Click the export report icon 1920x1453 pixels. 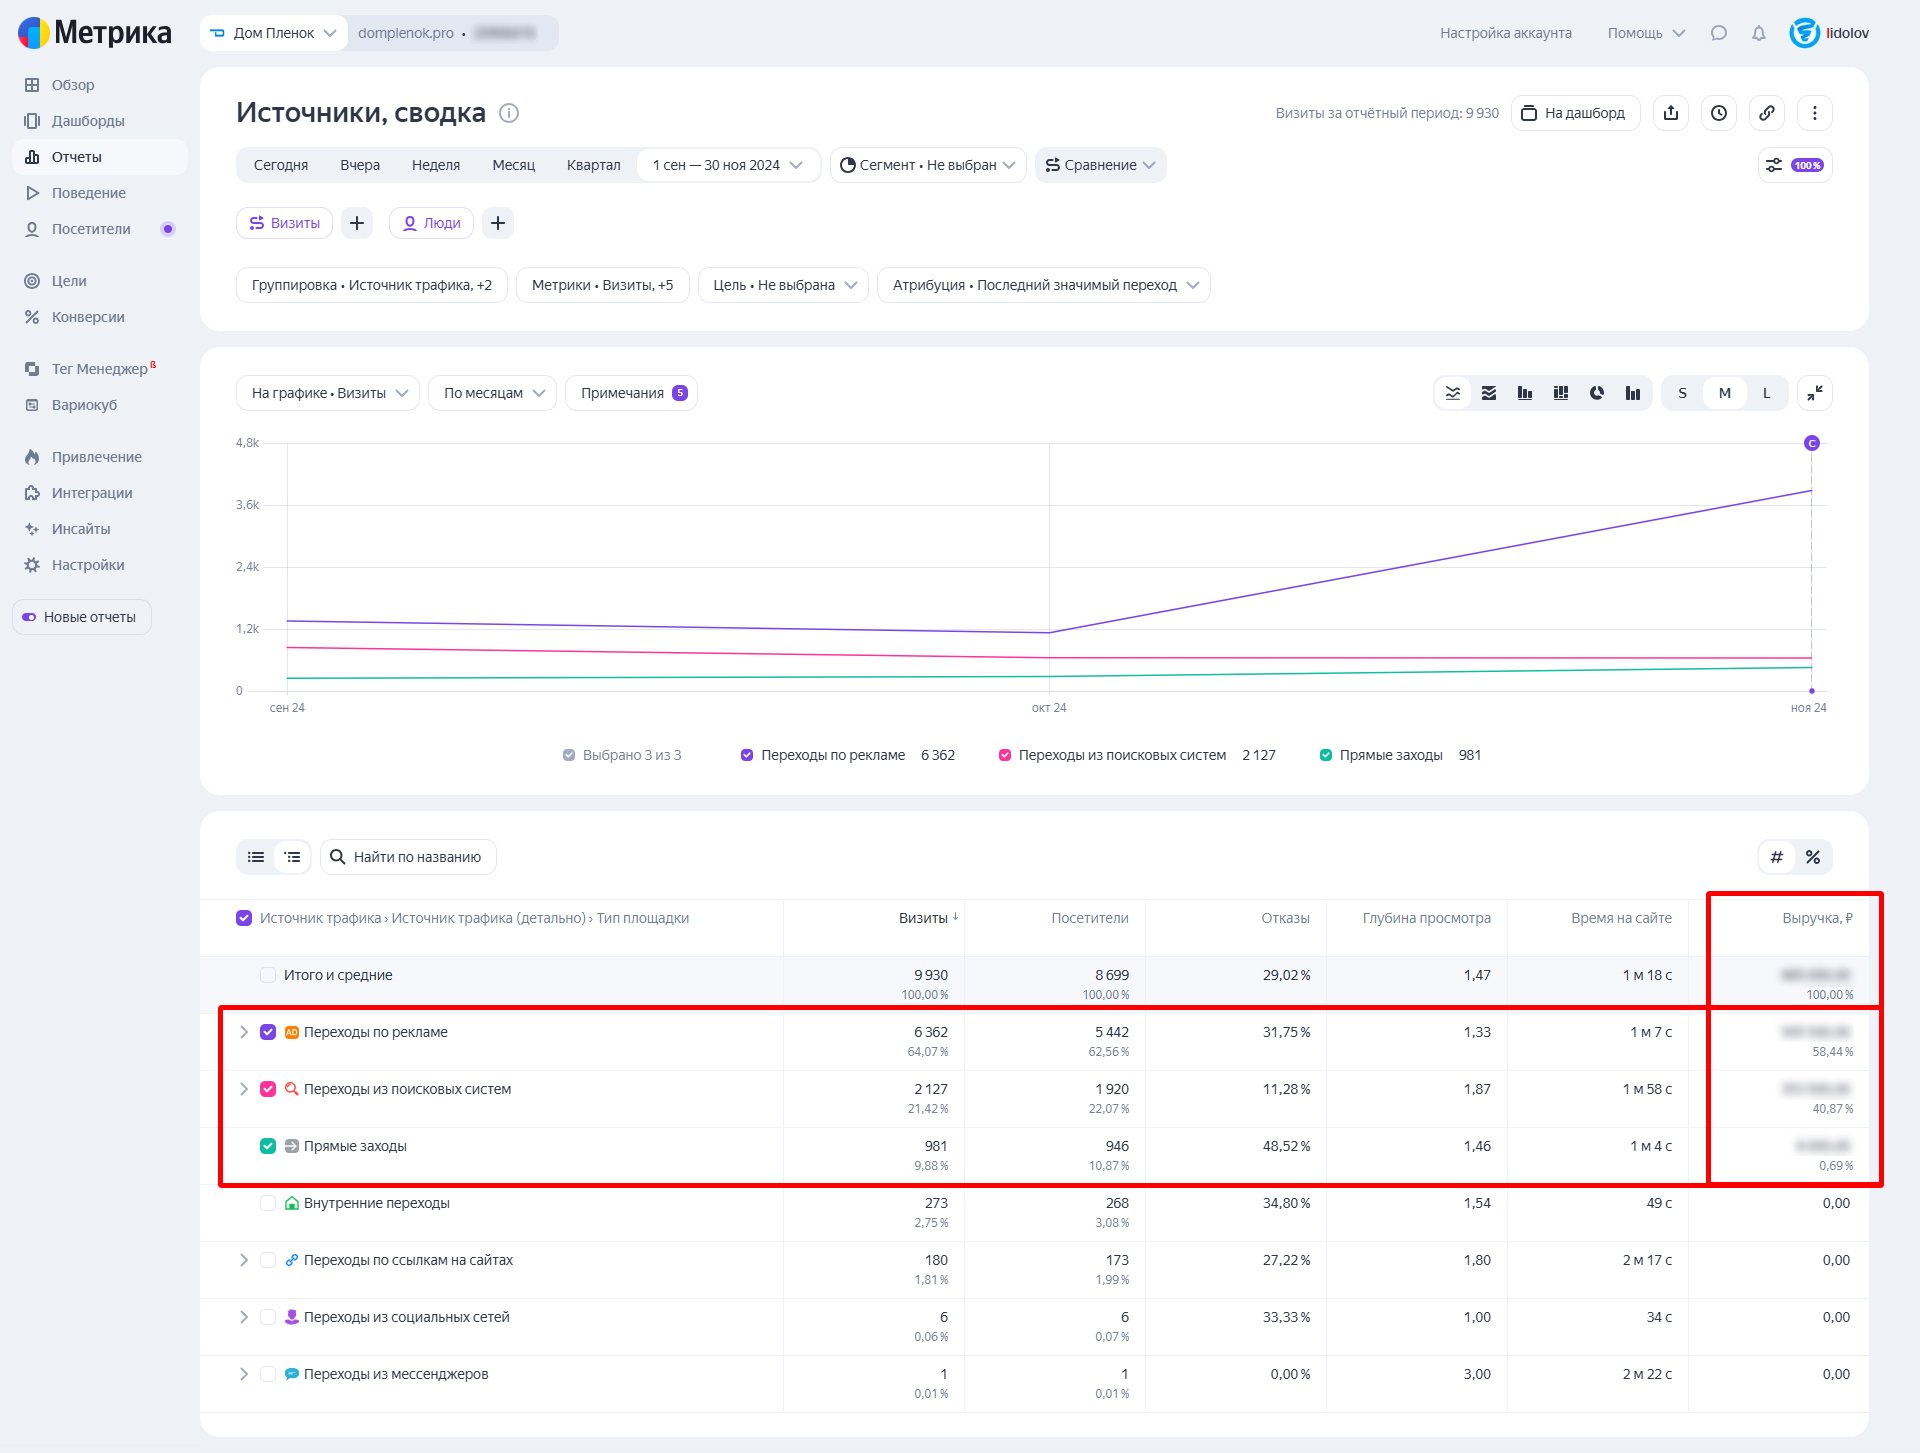click(1671, 113)
